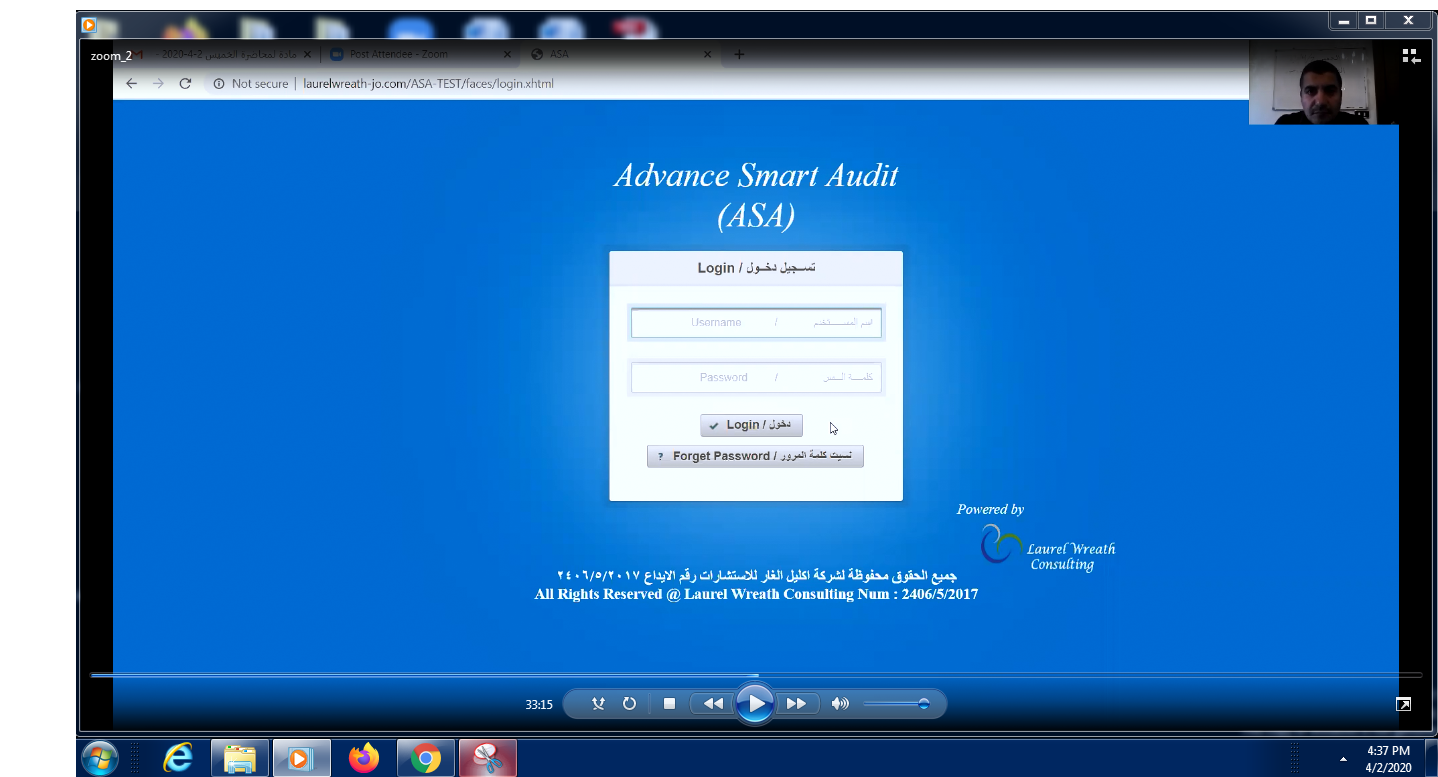Turn on repeat in the player controls
Image resolution: width=1438 pixels, height=777 pixels.
point(629,704)
